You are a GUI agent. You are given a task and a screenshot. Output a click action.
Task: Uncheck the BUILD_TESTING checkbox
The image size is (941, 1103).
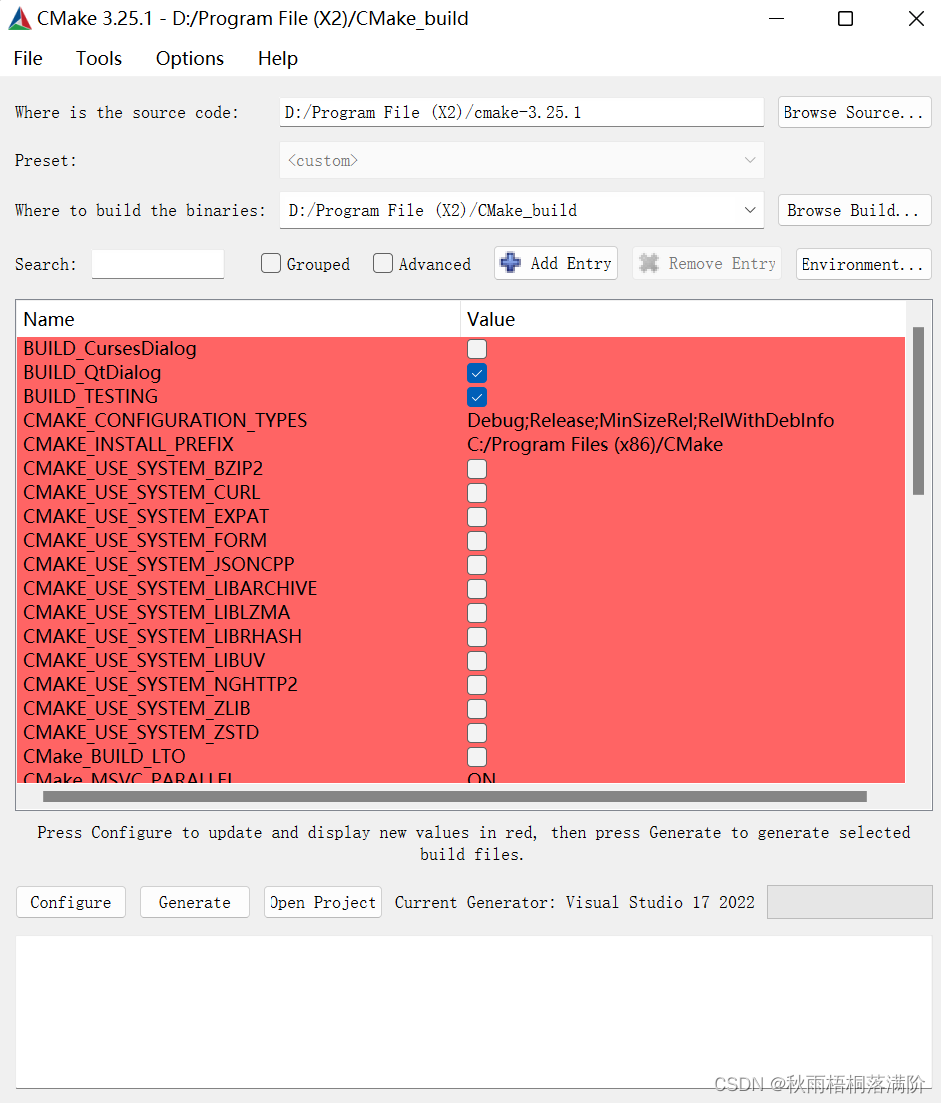point(477,397)
